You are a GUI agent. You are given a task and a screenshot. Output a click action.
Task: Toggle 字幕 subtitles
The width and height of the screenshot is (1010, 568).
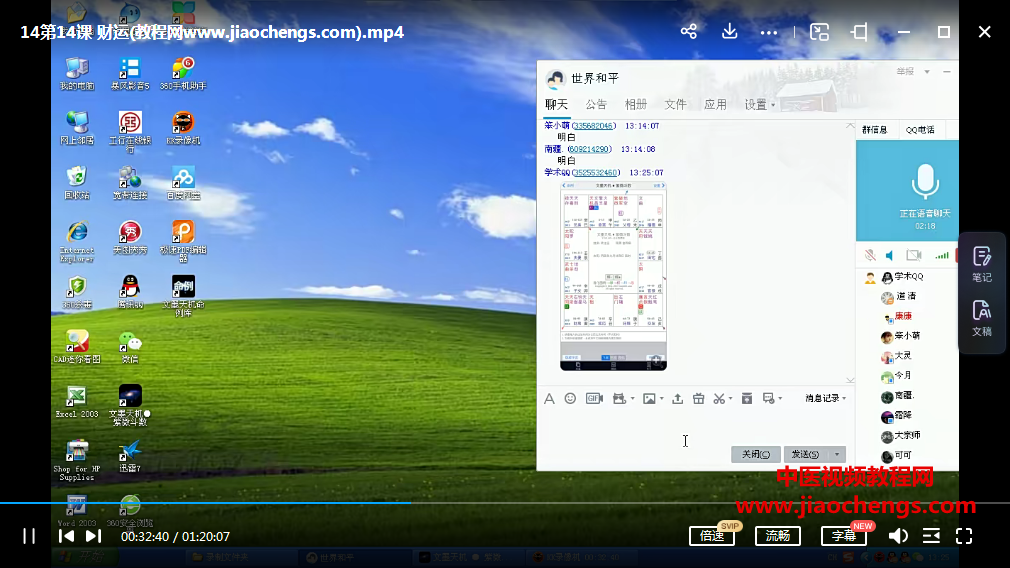pos(844,536)
